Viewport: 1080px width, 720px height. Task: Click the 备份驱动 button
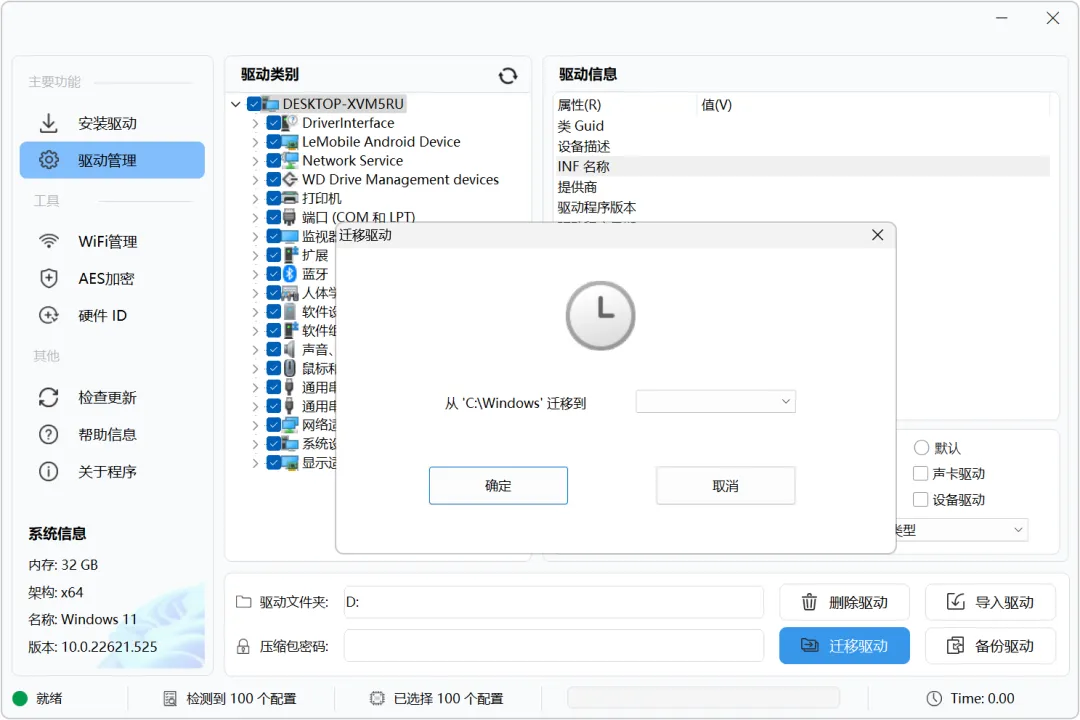[x=990, y=646]
